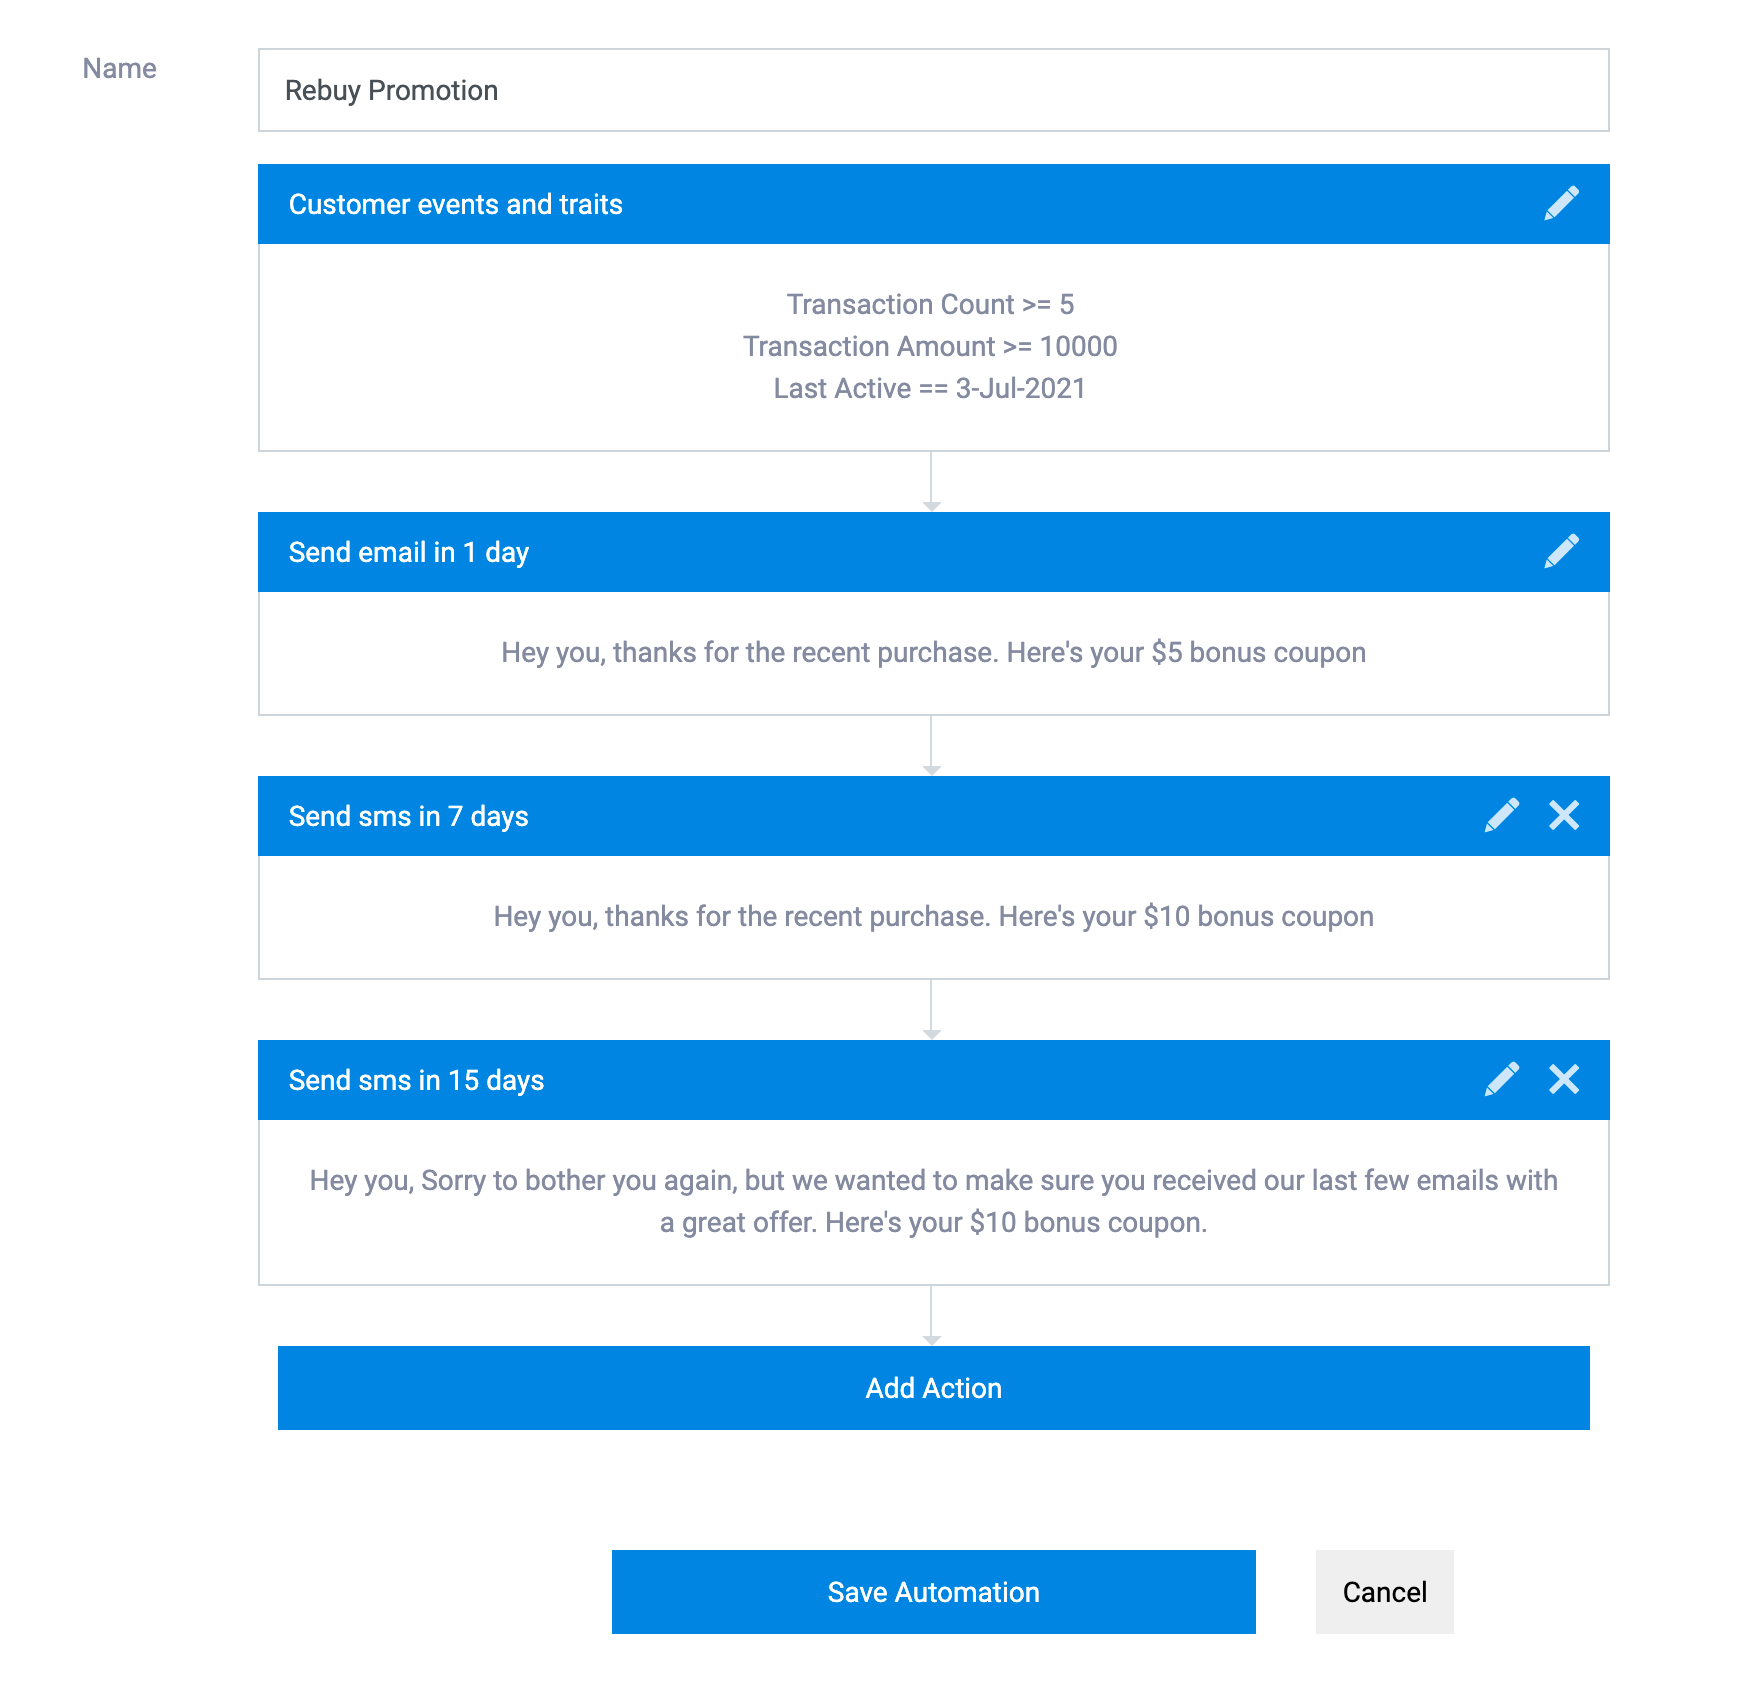Click the Send sms in 15 days header
Viewport: 1750px width, 1702px height.
coord(933,1080)
